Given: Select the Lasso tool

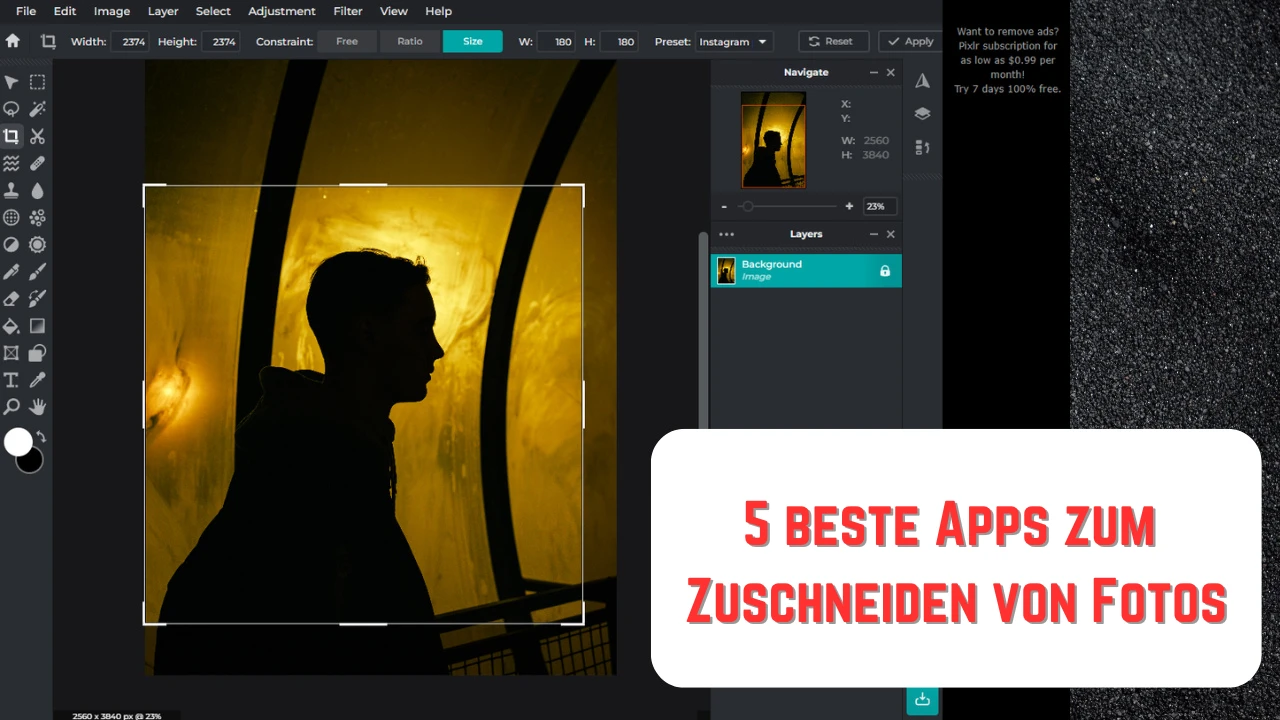Looking at the screenshot, I should tap(12, 109).
